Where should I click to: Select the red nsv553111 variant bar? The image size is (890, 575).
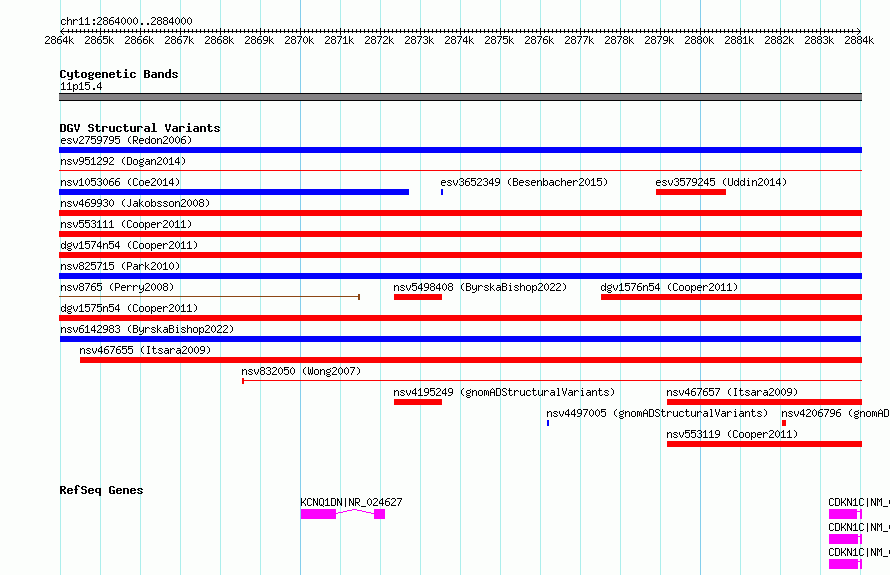coord(460,234)
